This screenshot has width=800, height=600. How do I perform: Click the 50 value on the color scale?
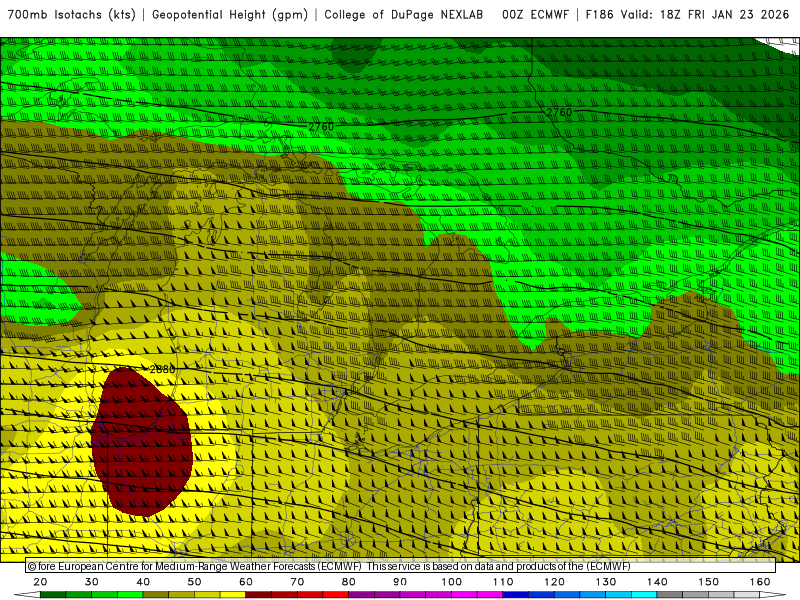pos(194,582)
